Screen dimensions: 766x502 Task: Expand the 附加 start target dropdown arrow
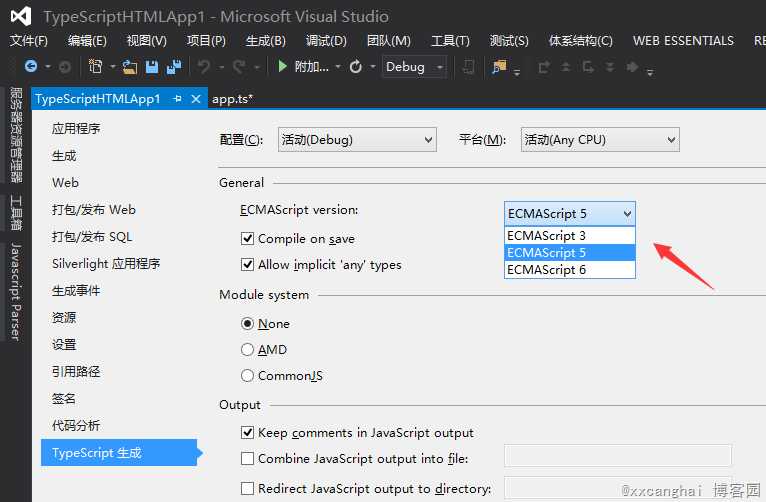click(338, 66)
